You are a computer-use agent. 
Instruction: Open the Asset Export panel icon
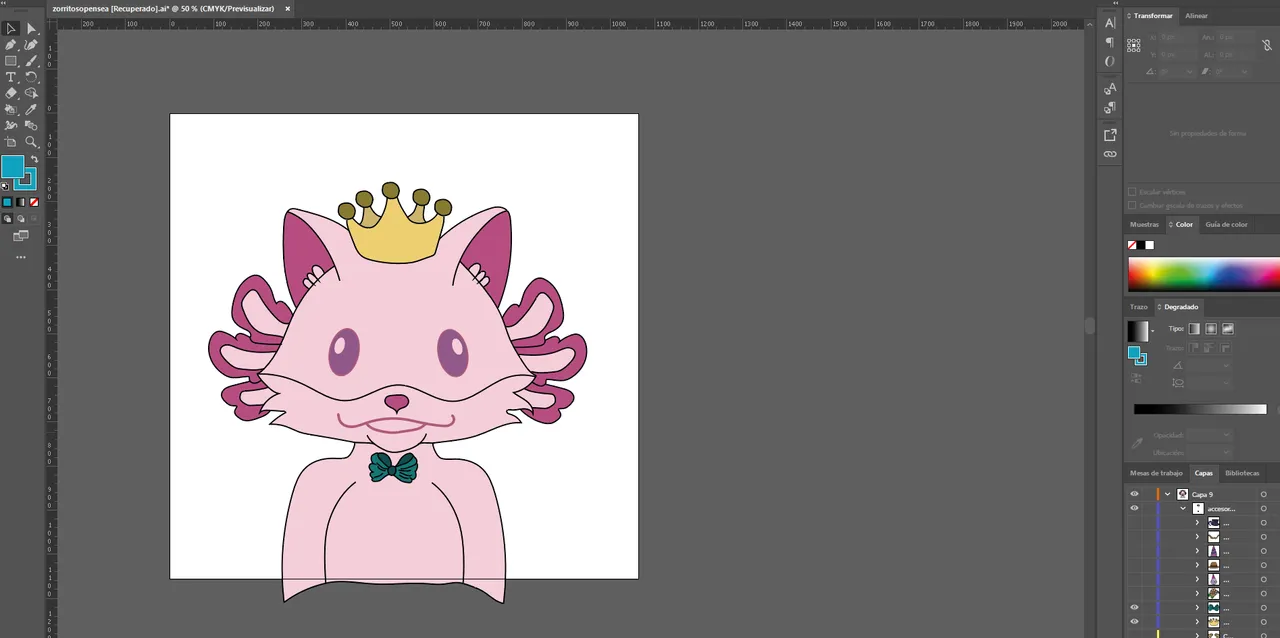coord(1110,135)
